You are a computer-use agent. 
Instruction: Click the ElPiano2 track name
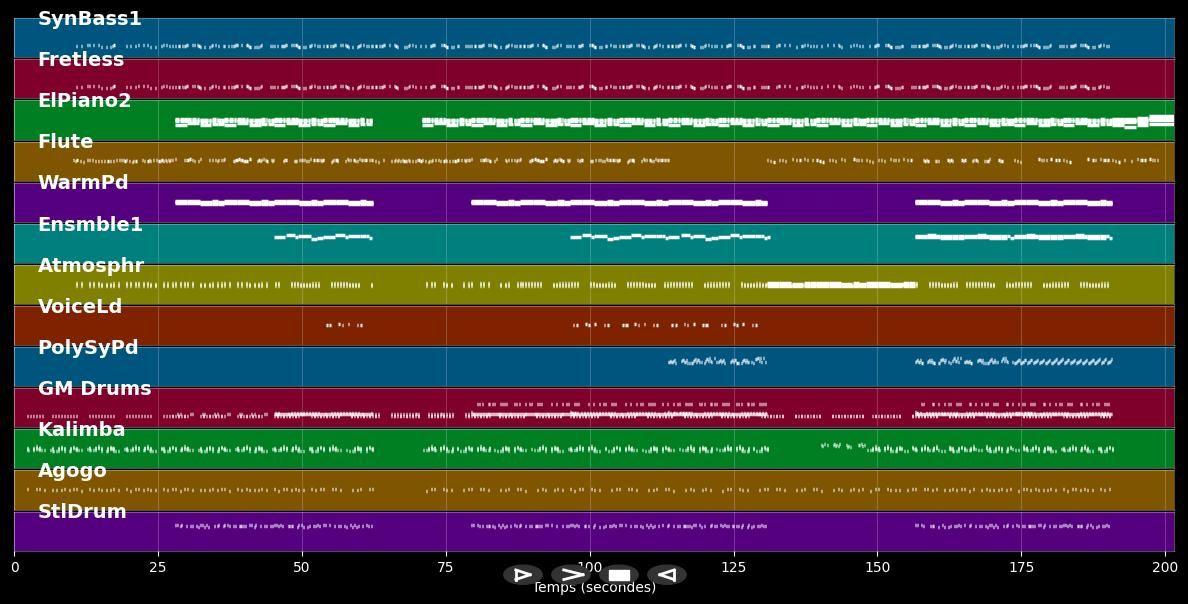tap(84, 101)
